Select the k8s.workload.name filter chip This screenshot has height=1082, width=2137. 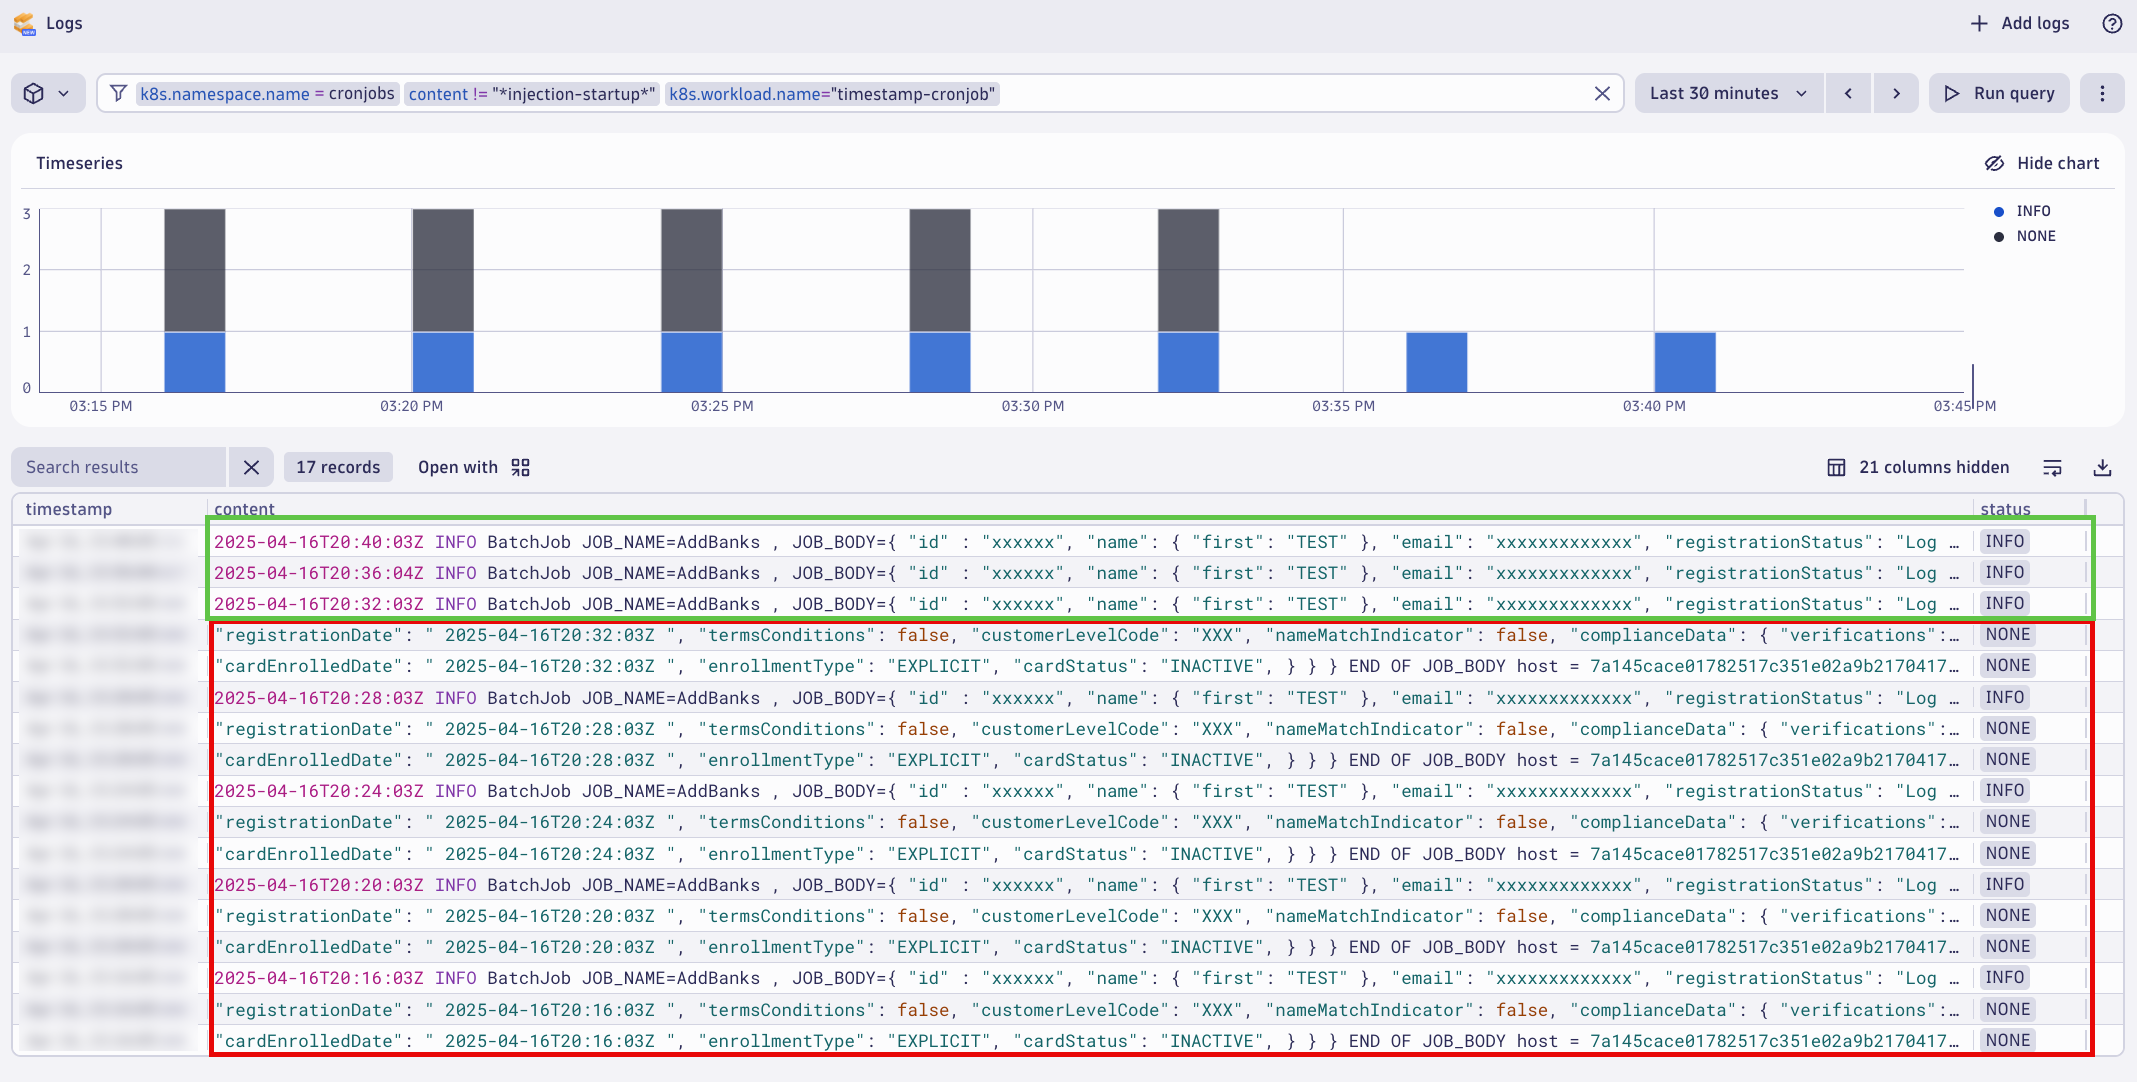click(x=832, y=94)
